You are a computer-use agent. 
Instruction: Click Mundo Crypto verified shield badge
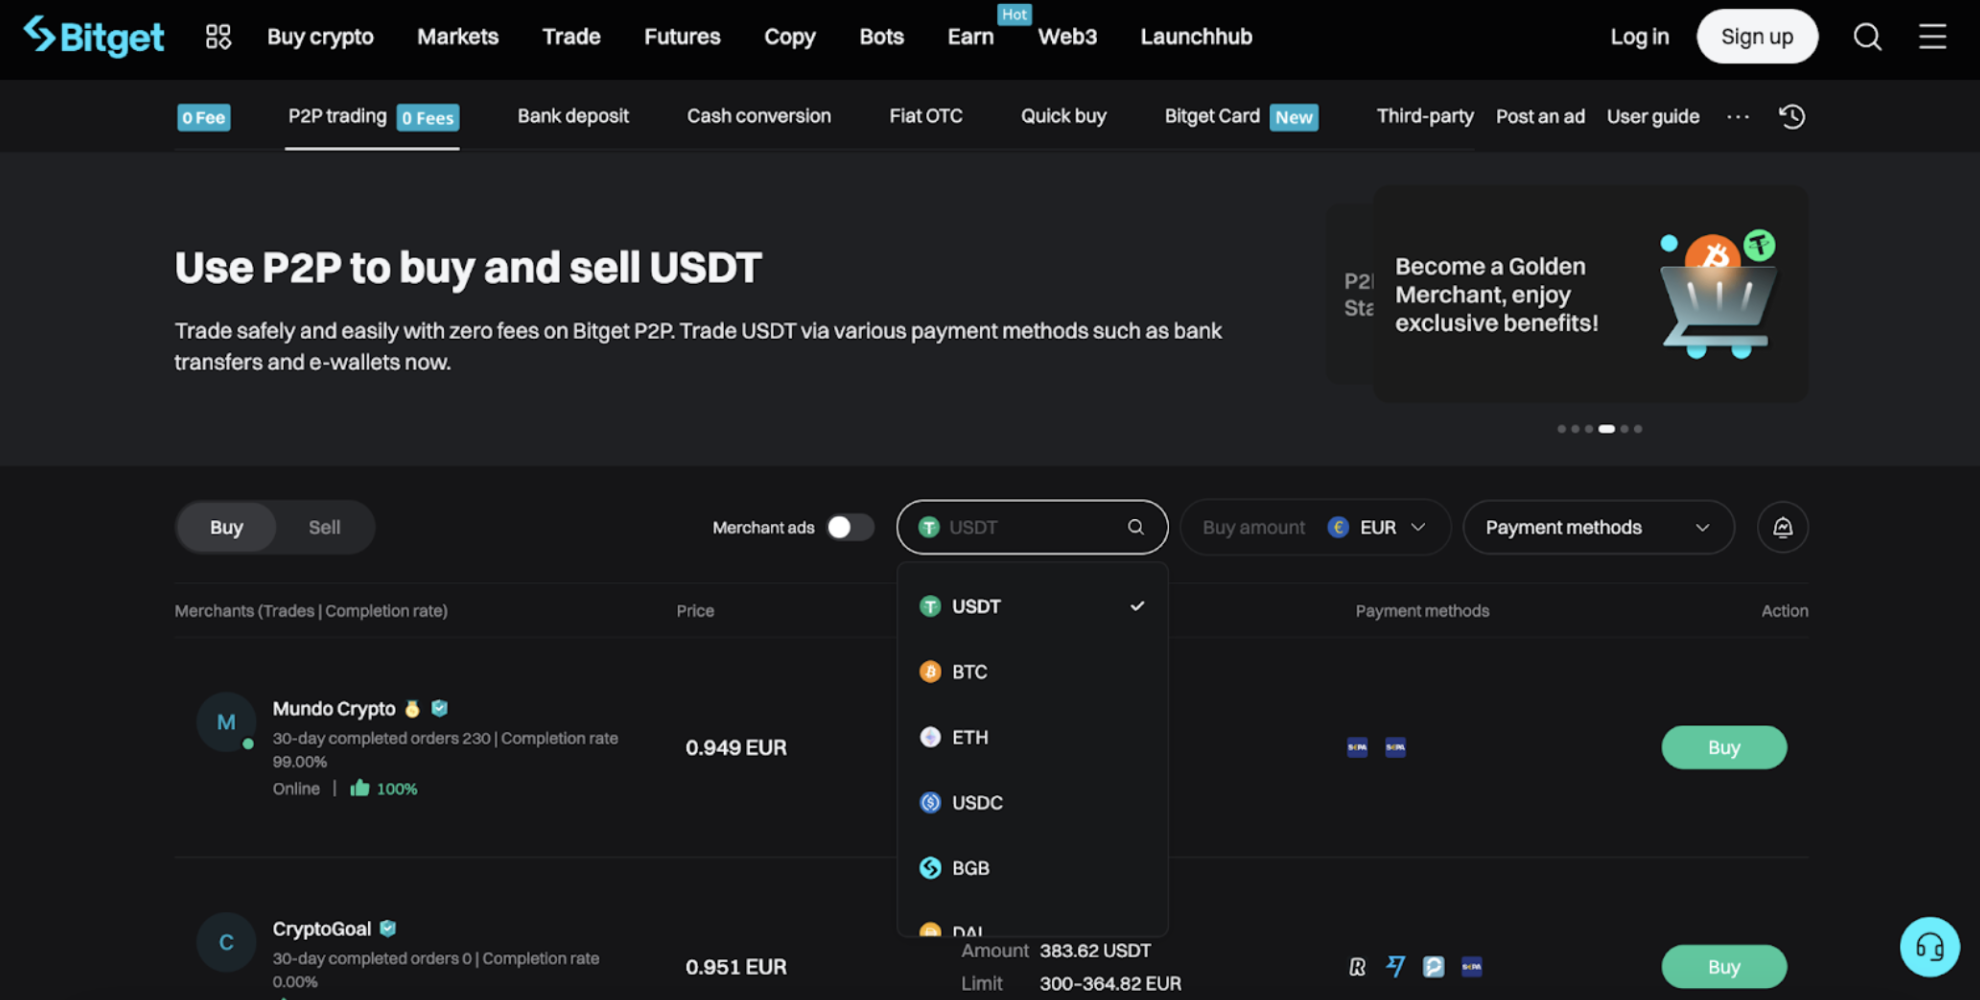(x=439, y=708)
